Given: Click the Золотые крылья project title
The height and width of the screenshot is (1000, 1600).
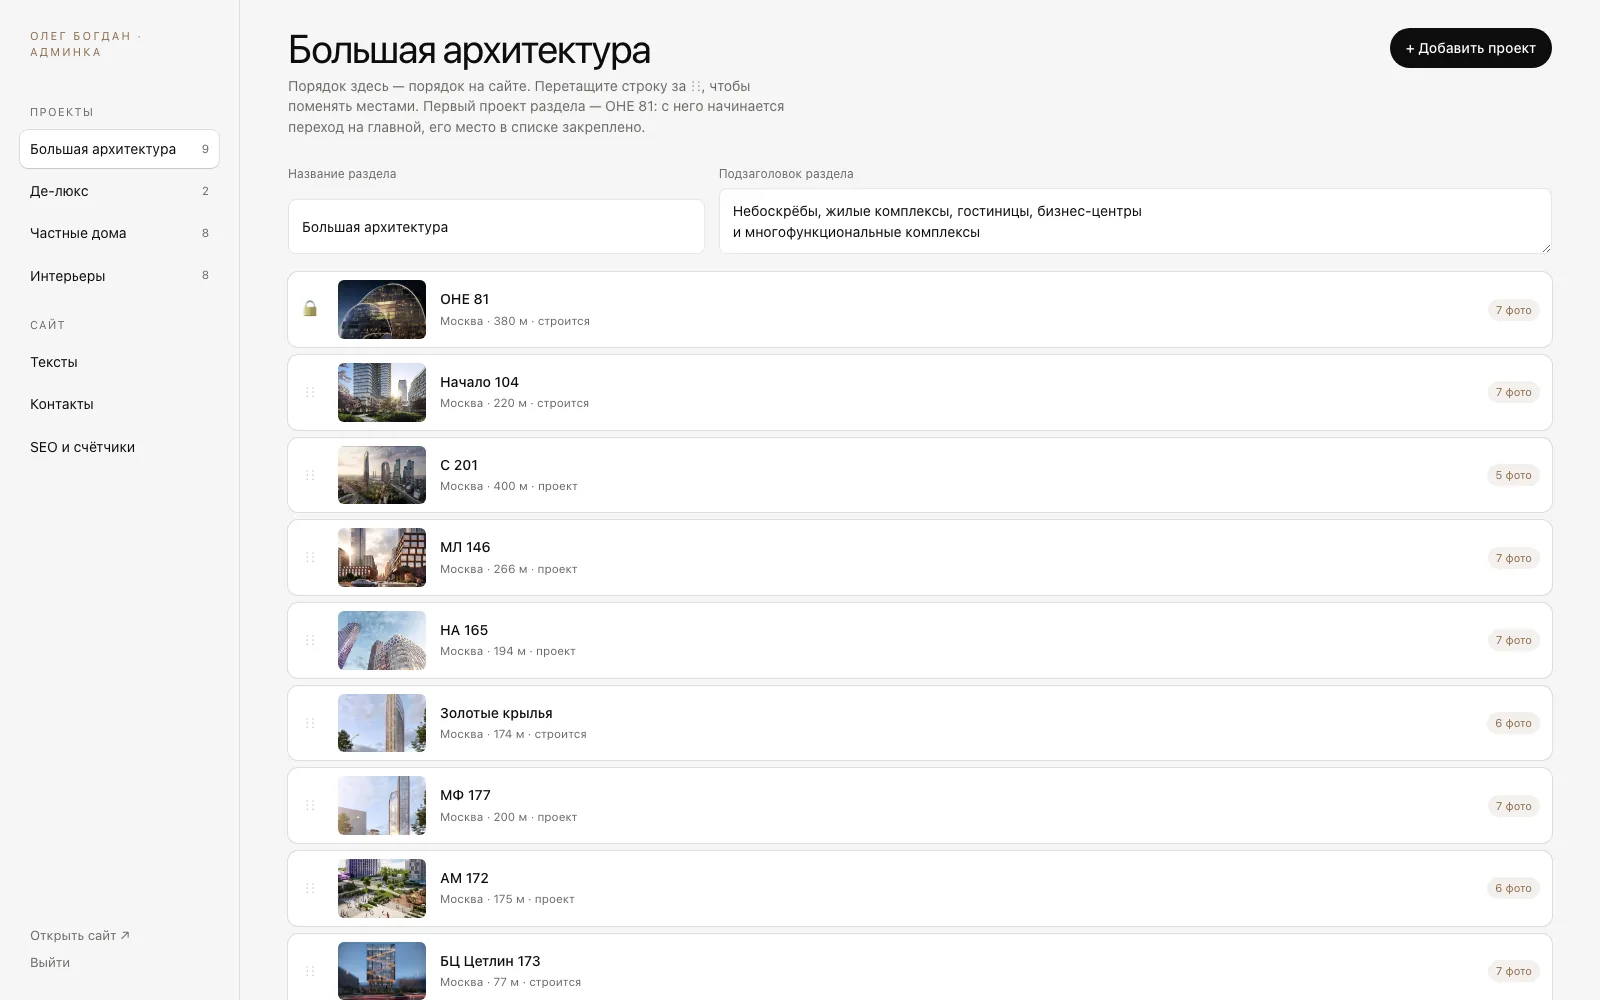Looking at the screenshot, I should 496,713.
